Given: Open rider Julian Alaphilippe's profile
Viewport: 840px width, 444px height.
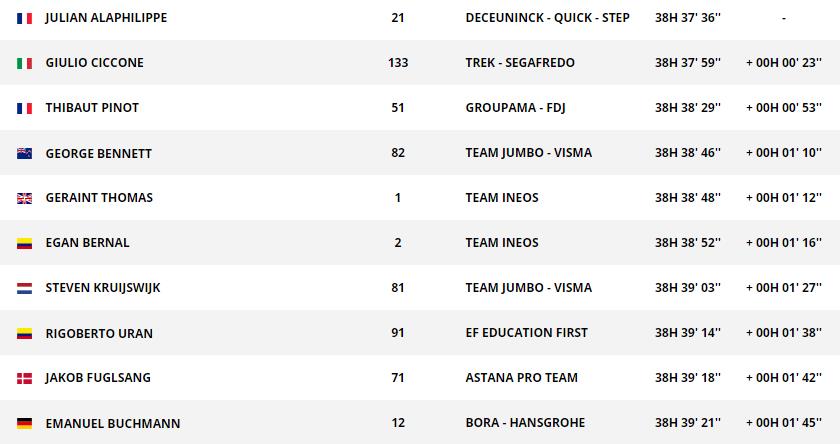Looking at the screenshot, I should coord(106,18).
